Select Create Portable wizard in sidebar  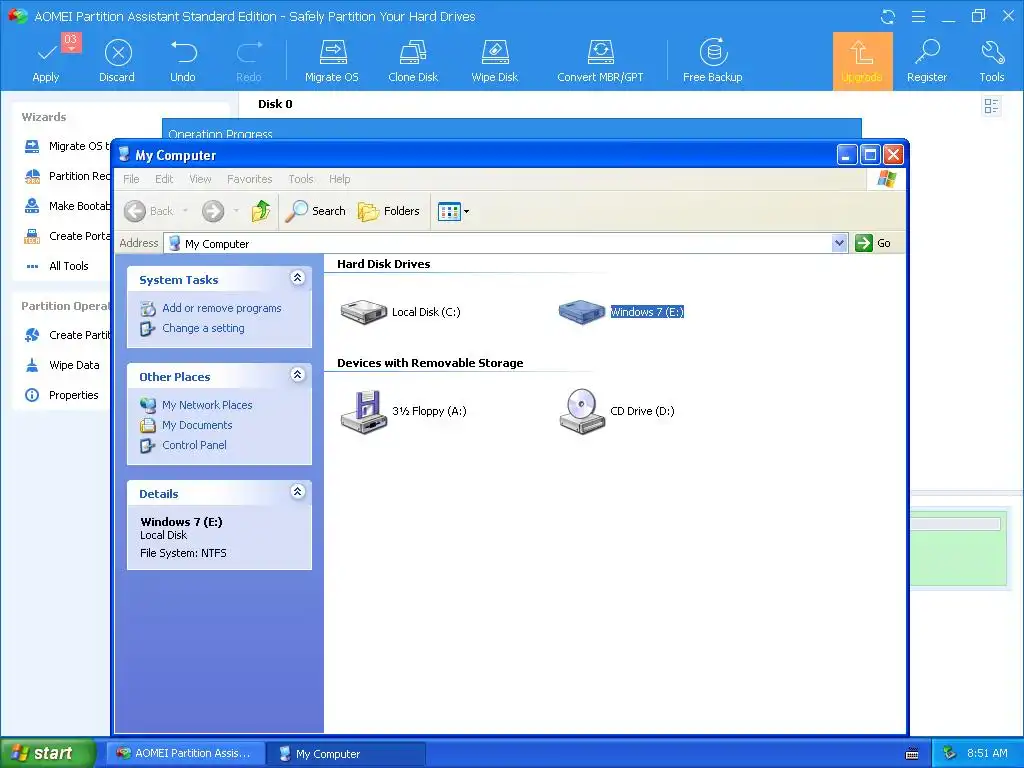pyautogui.click(x=67, y=236)
